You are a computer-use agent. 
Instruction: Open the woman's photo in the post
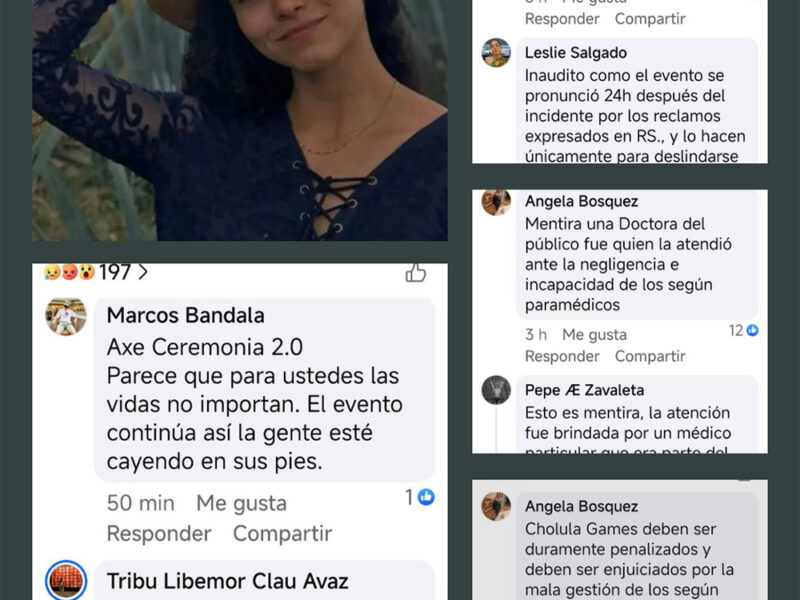(240, 120)
